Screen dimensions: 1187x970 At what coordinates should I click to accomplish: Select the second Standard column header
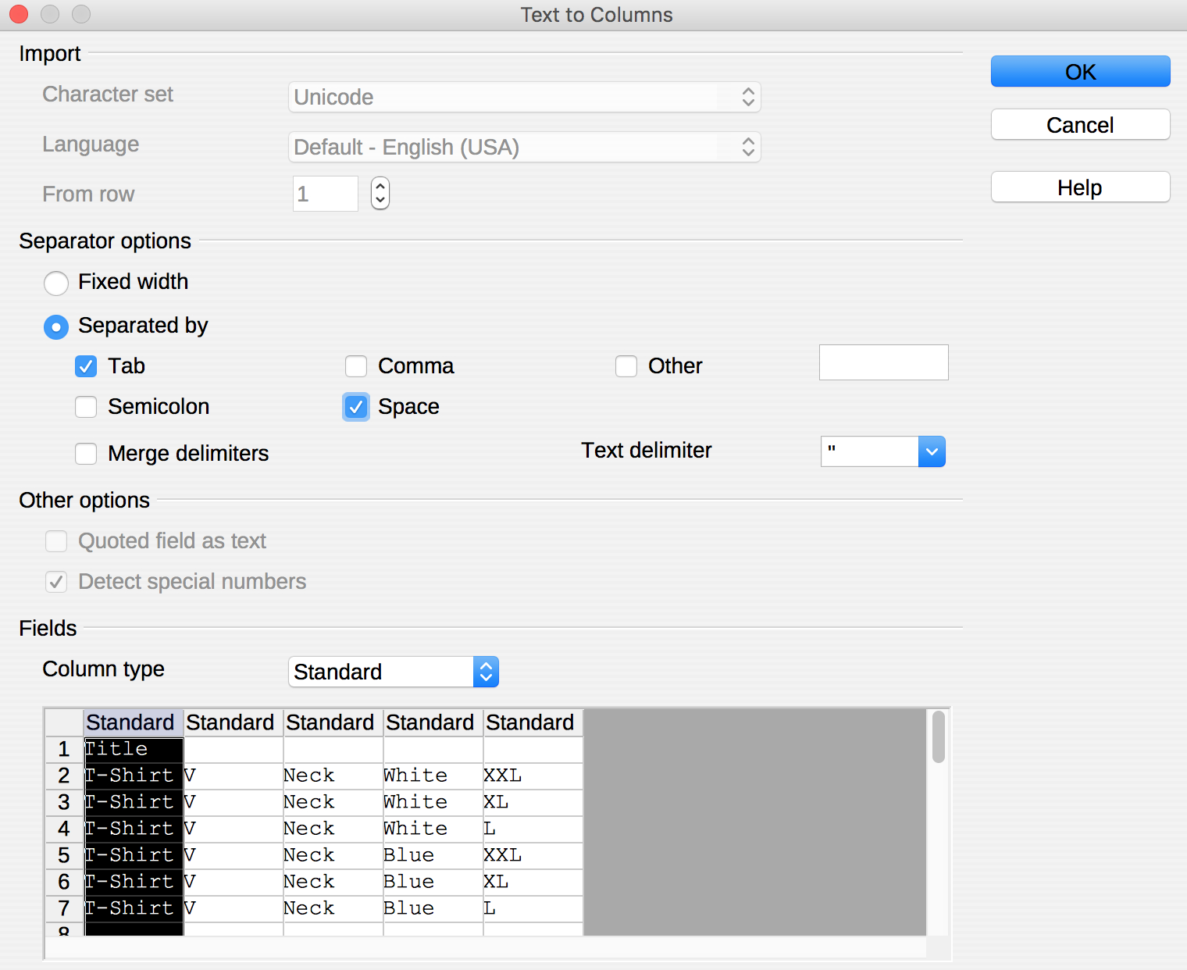pos(231,722)
